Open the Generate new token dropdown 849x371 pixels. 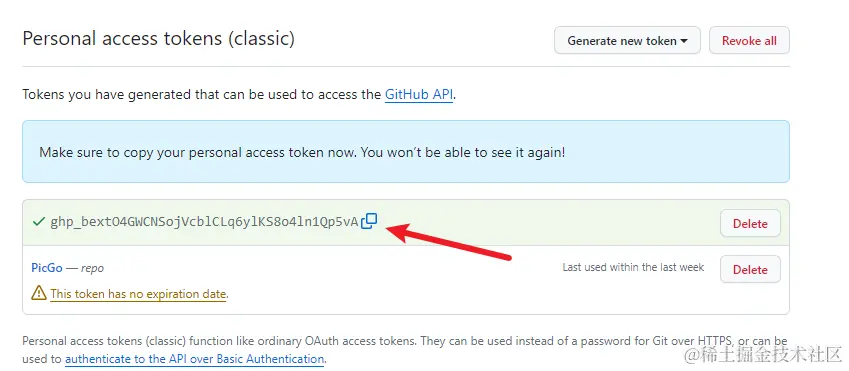coord(627,41)
